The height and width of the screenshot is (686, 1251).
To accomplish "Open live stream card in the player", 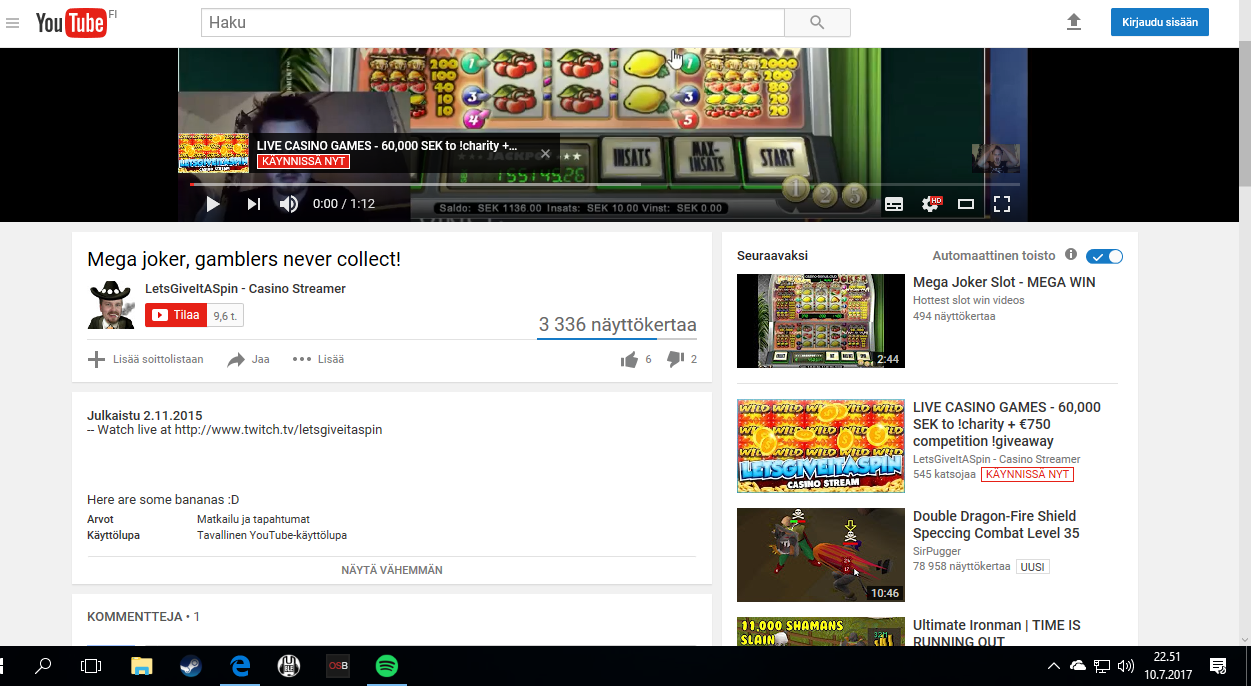I will (x=368, y=153).
